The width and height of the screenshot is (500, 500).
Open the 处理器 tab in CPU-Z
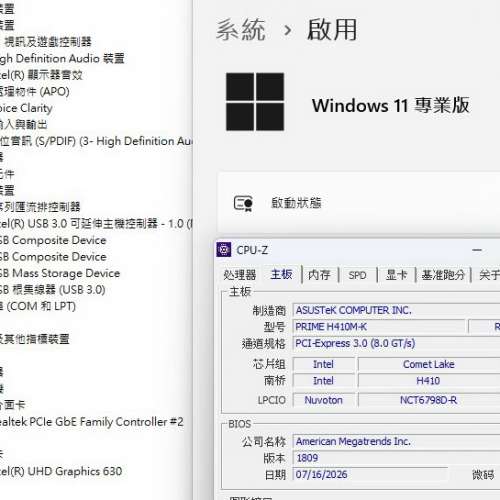[240, 275]
